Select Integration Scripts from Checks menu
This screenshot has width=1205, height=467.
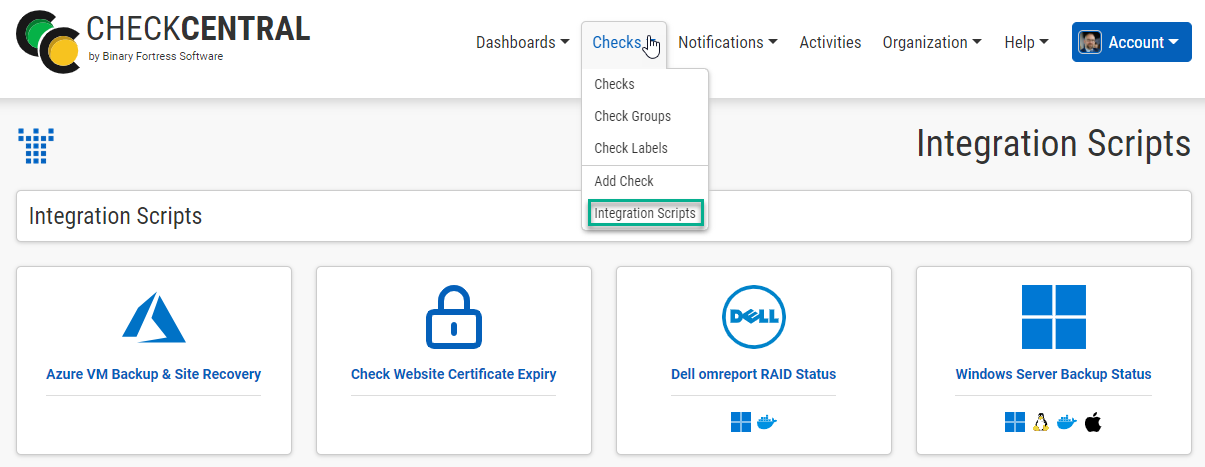pos(645,213)
